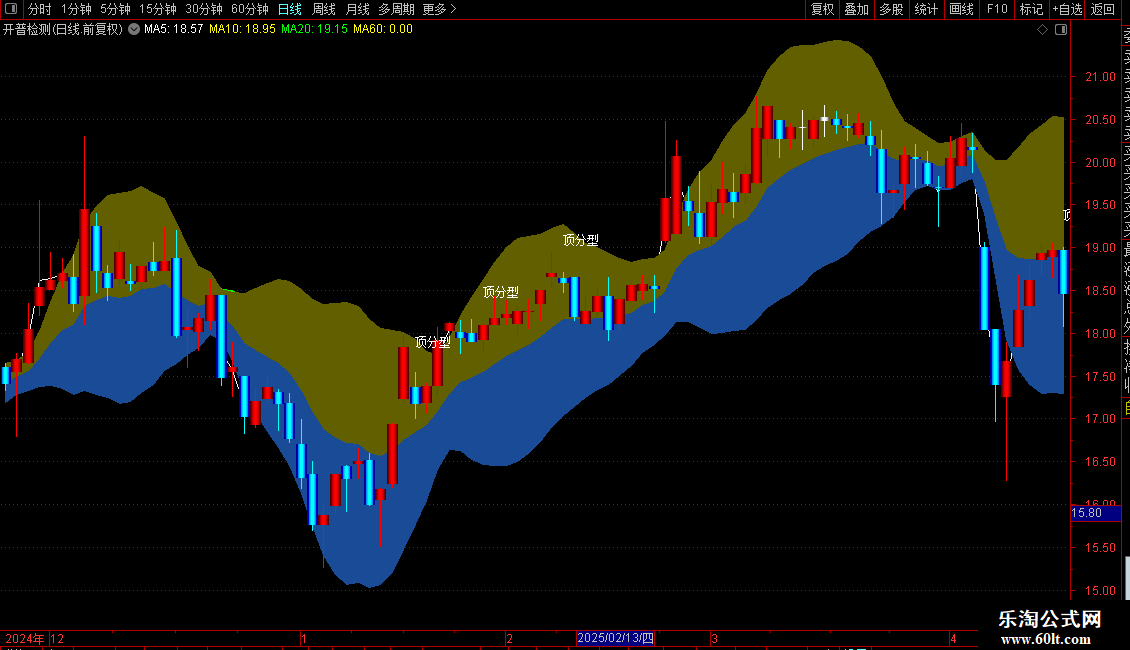The image size is (1130, 650).
Task: Click the 15.00 price axis label
Action: [x=1100, y=590]
